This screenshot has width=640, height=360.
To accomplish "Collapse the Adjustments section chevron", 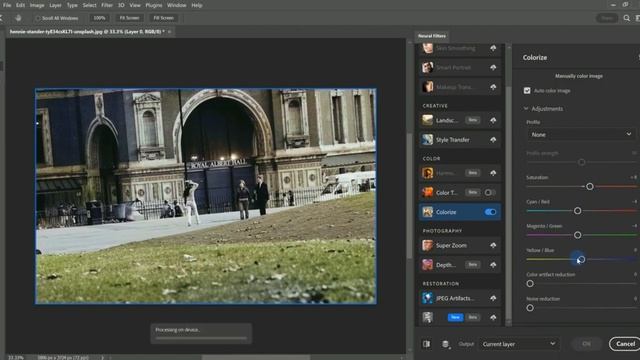I will click(x=526, y=109).
